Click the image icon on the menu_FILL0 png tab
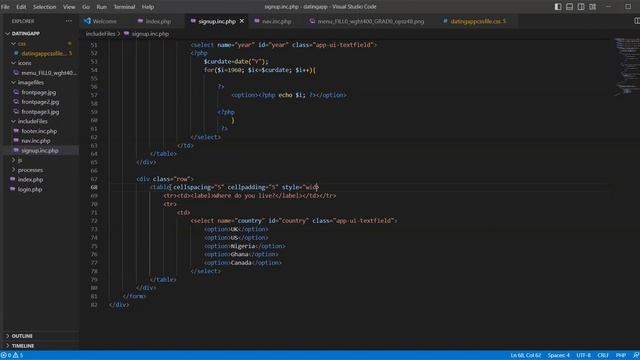The image size is (640, 360). click(312, 21)
